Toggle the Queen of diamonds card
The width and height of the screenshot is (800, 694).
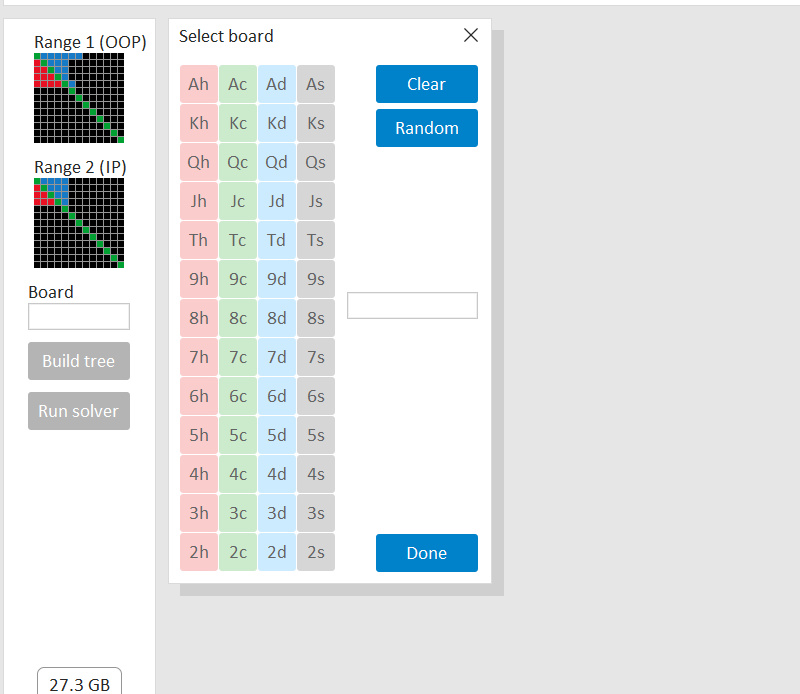(277, 162)
